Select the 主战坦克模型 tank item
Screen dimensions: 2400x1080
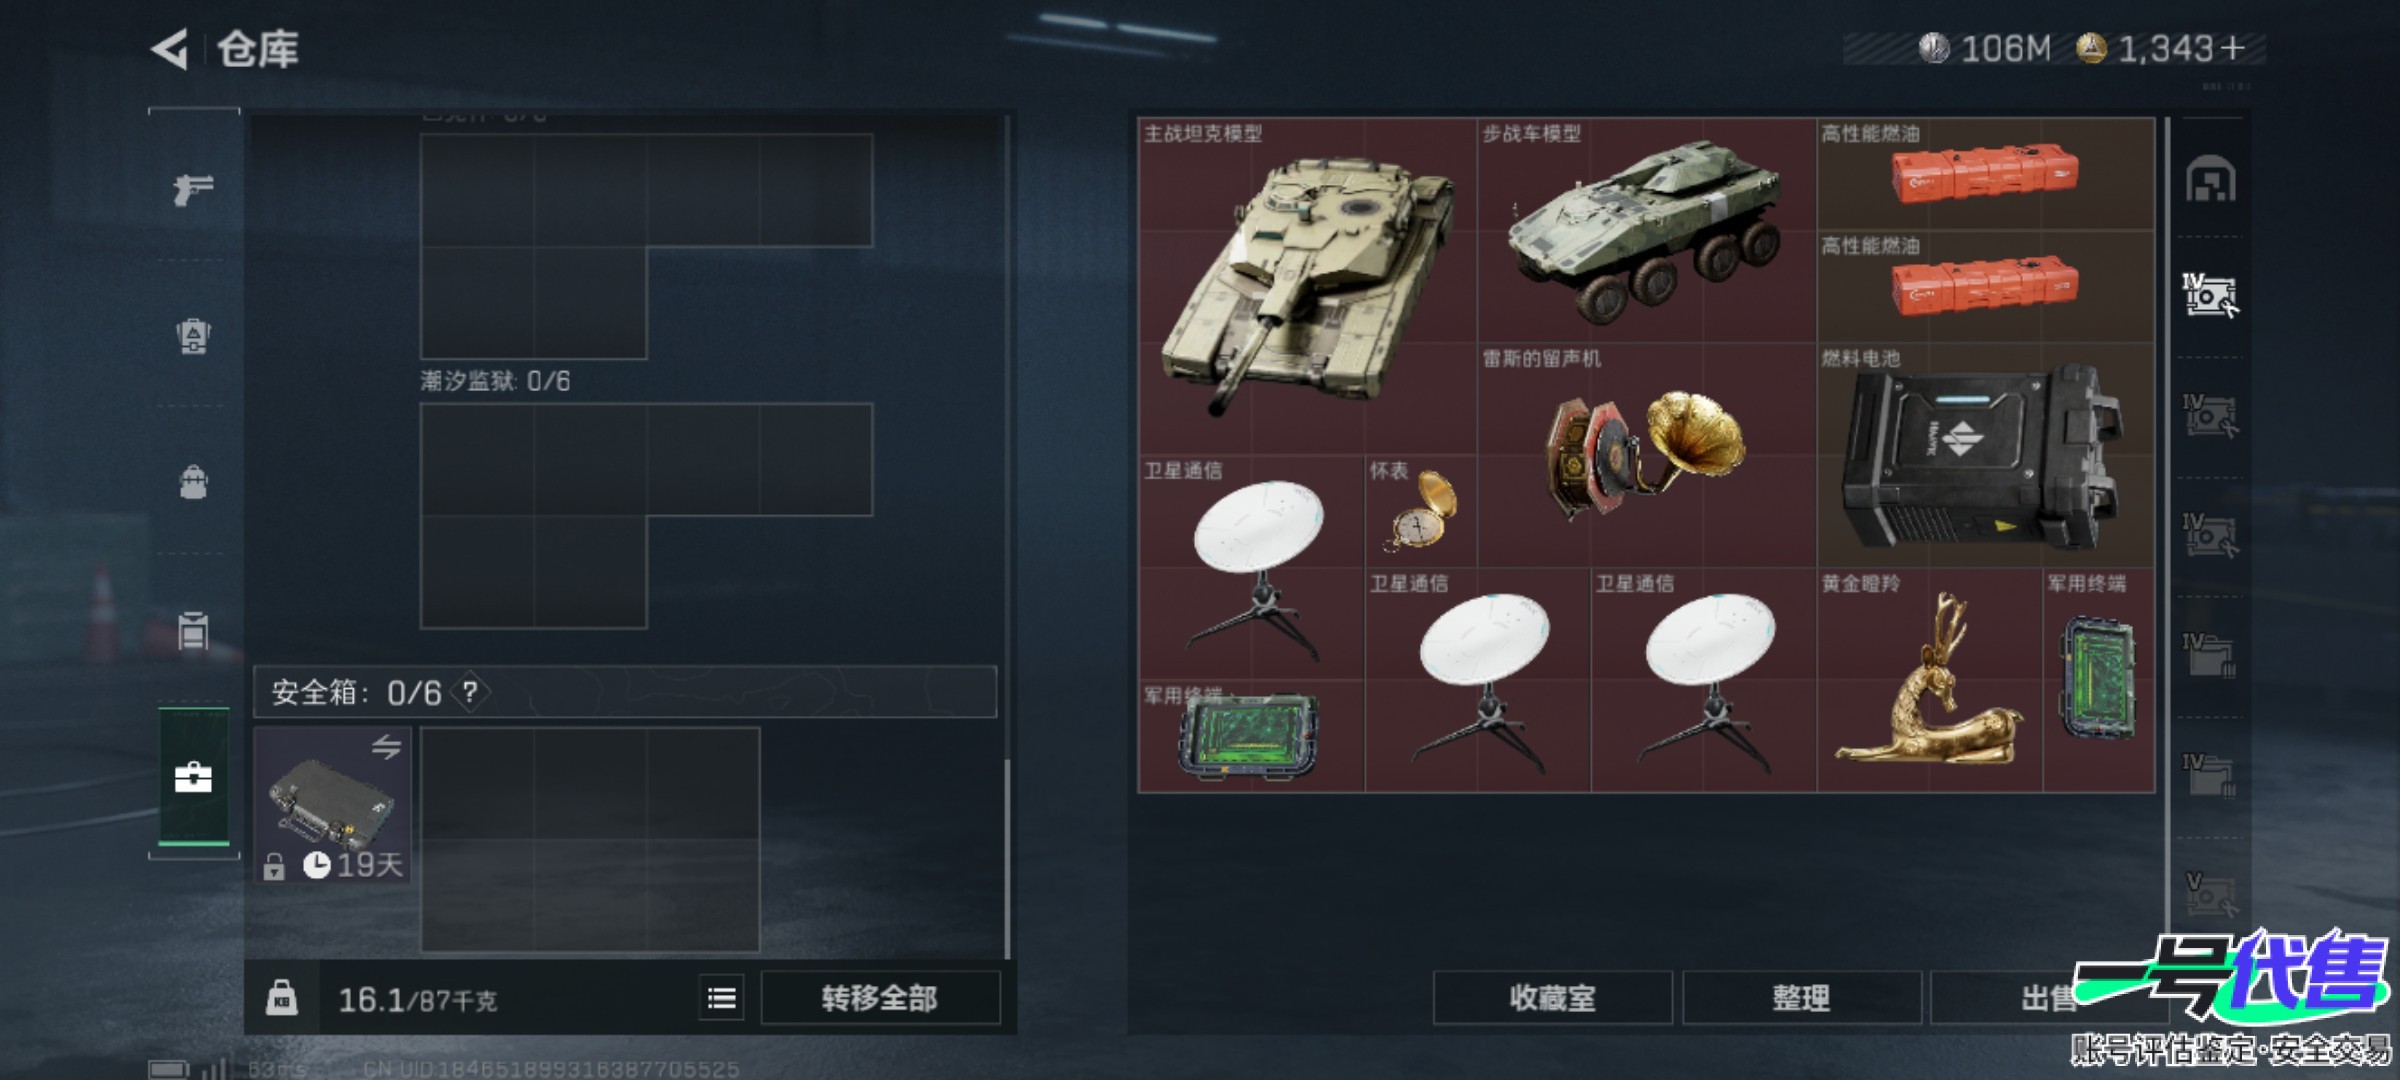tap(1307, 287)
